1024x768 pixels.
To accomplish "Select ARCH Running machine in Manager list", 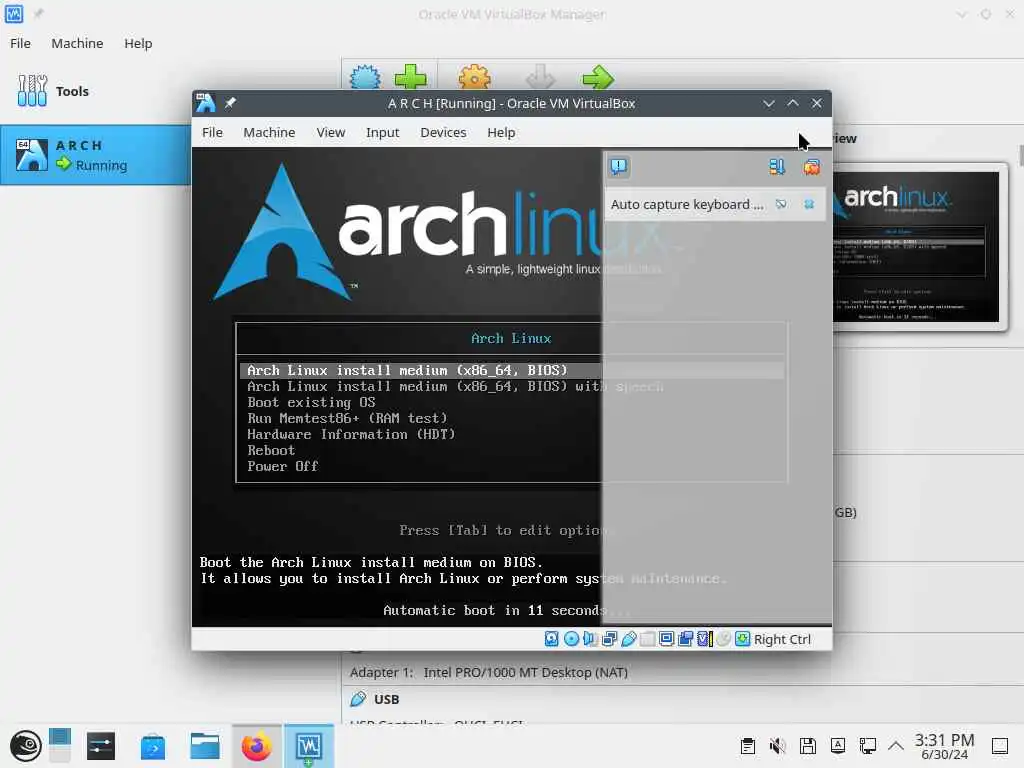I will pyautogui.click(x=95, y=155).
